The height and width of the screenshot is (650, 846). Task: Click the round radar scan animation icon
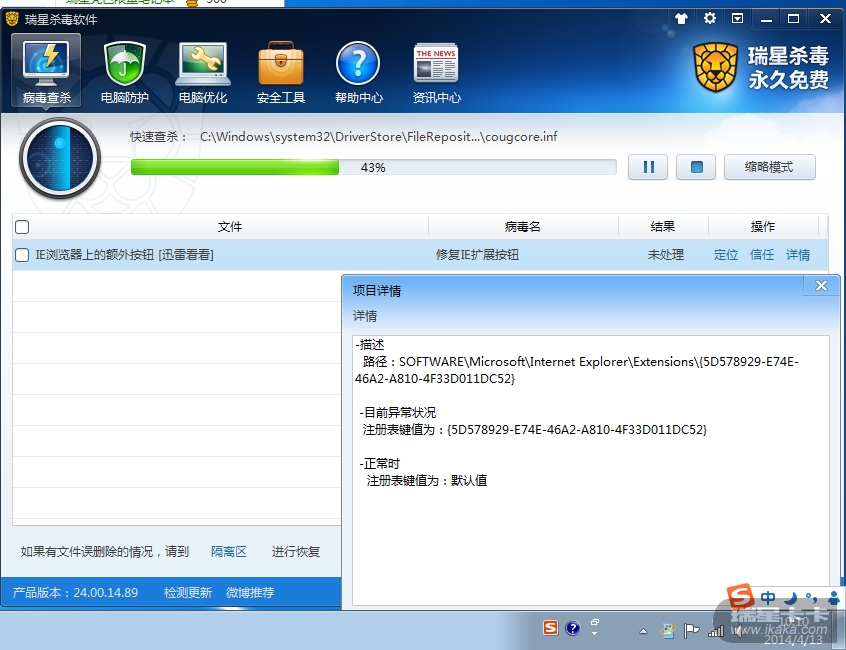click(60, 159)
